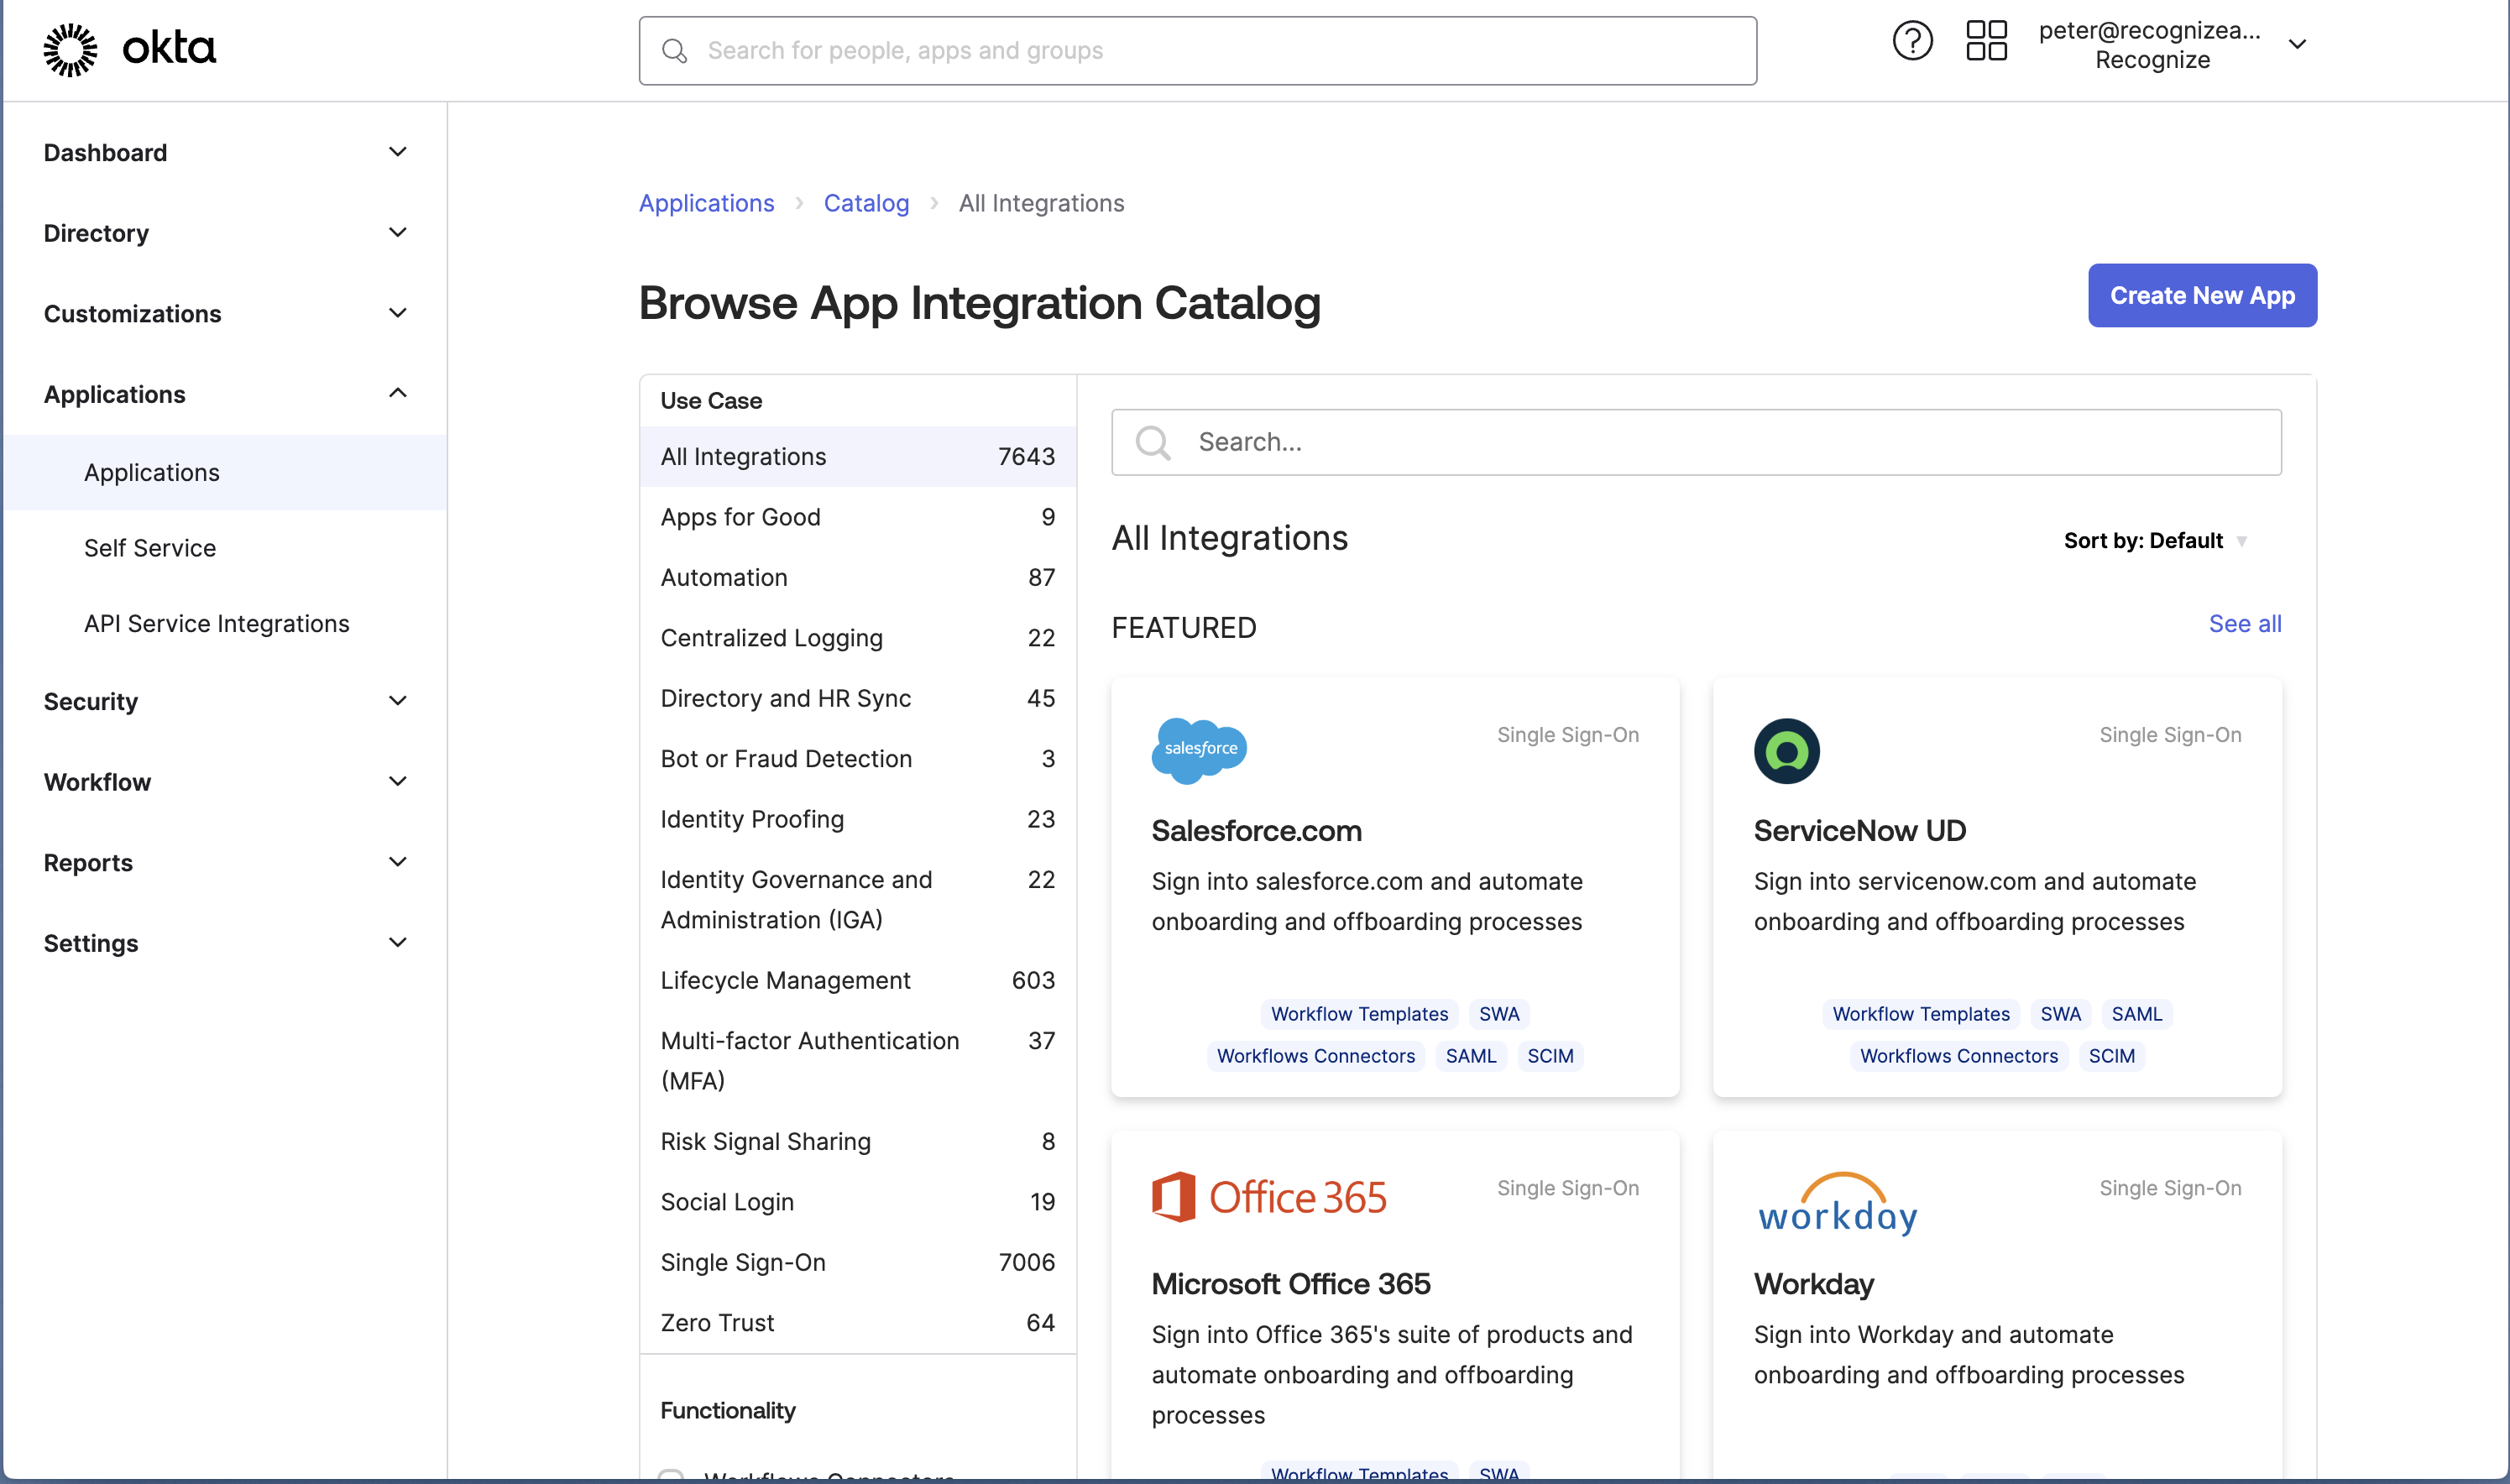Expand the Settings section chevron
Viewport: 2510px width, 1484px height.
(397, 943)
